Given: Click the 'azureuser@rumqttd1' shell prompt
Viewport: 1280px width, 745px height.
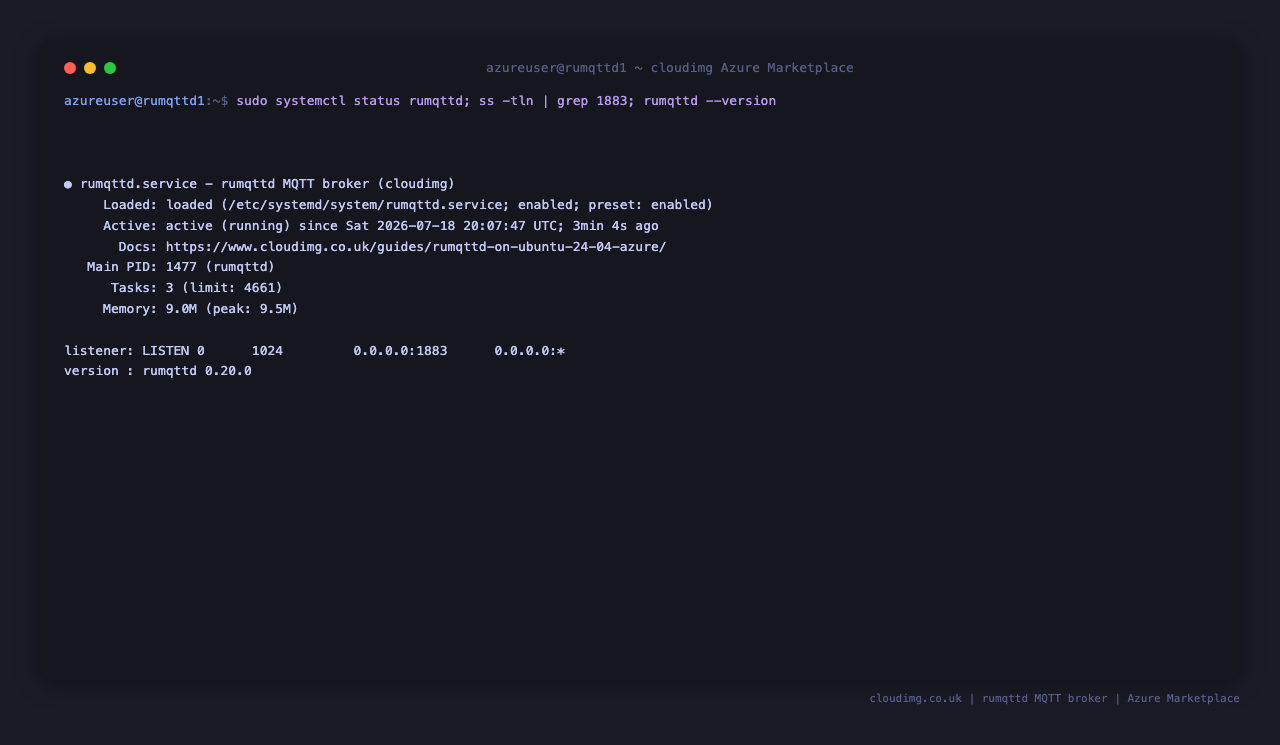Looking at the screenshot, I should [x=134, y=101].
